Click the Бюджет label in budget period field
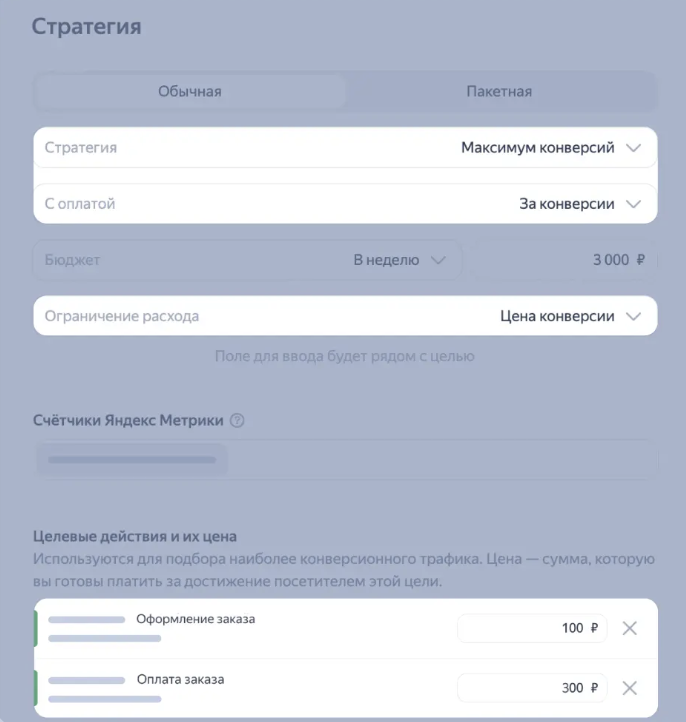This screenshot has height=722, width=686. click(x=73, y=260)
